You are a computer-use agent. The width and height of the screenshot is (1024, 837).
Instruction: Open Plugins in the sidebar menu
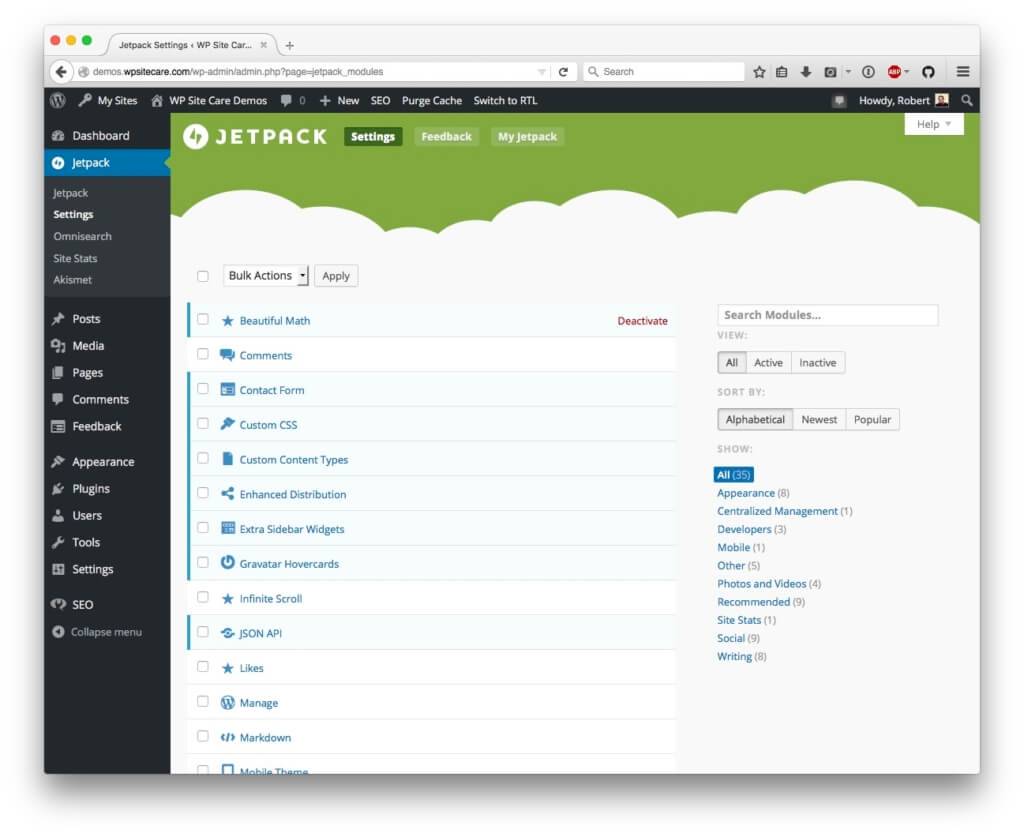(107, 488)
